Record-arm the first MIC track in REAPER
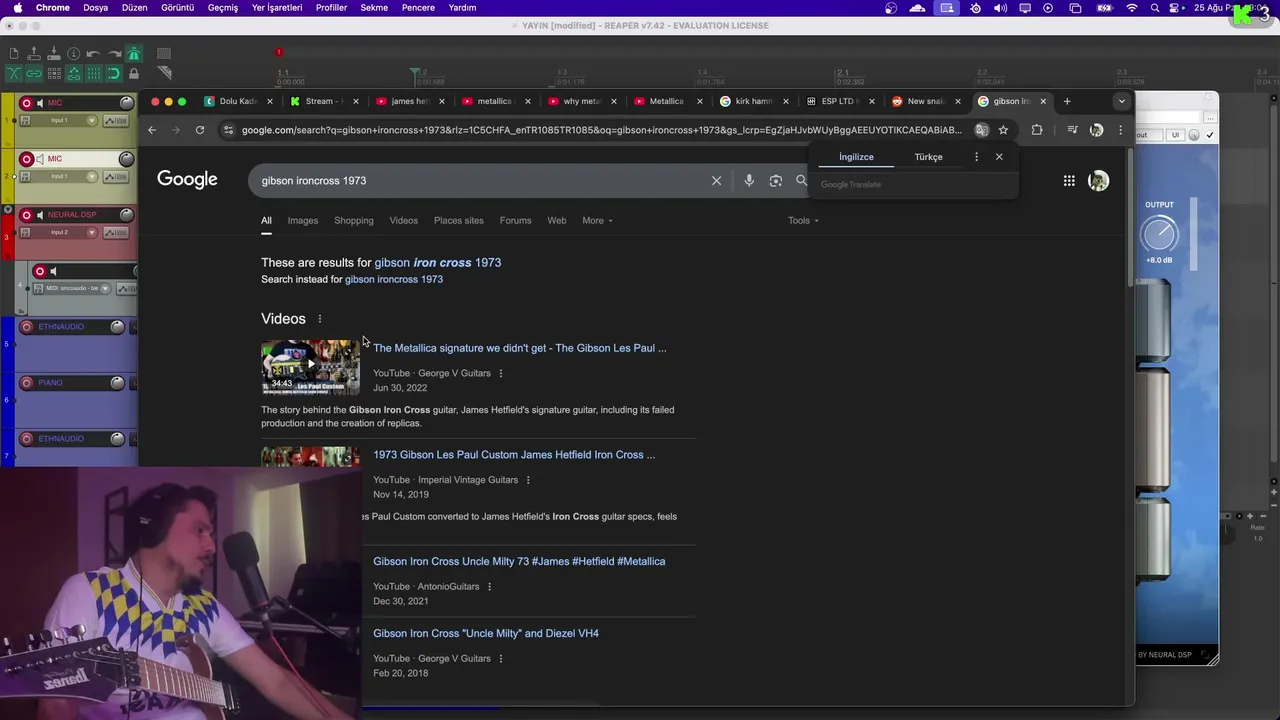The height and width of the screenshot is (720, 1280). [x=27, y=103]
